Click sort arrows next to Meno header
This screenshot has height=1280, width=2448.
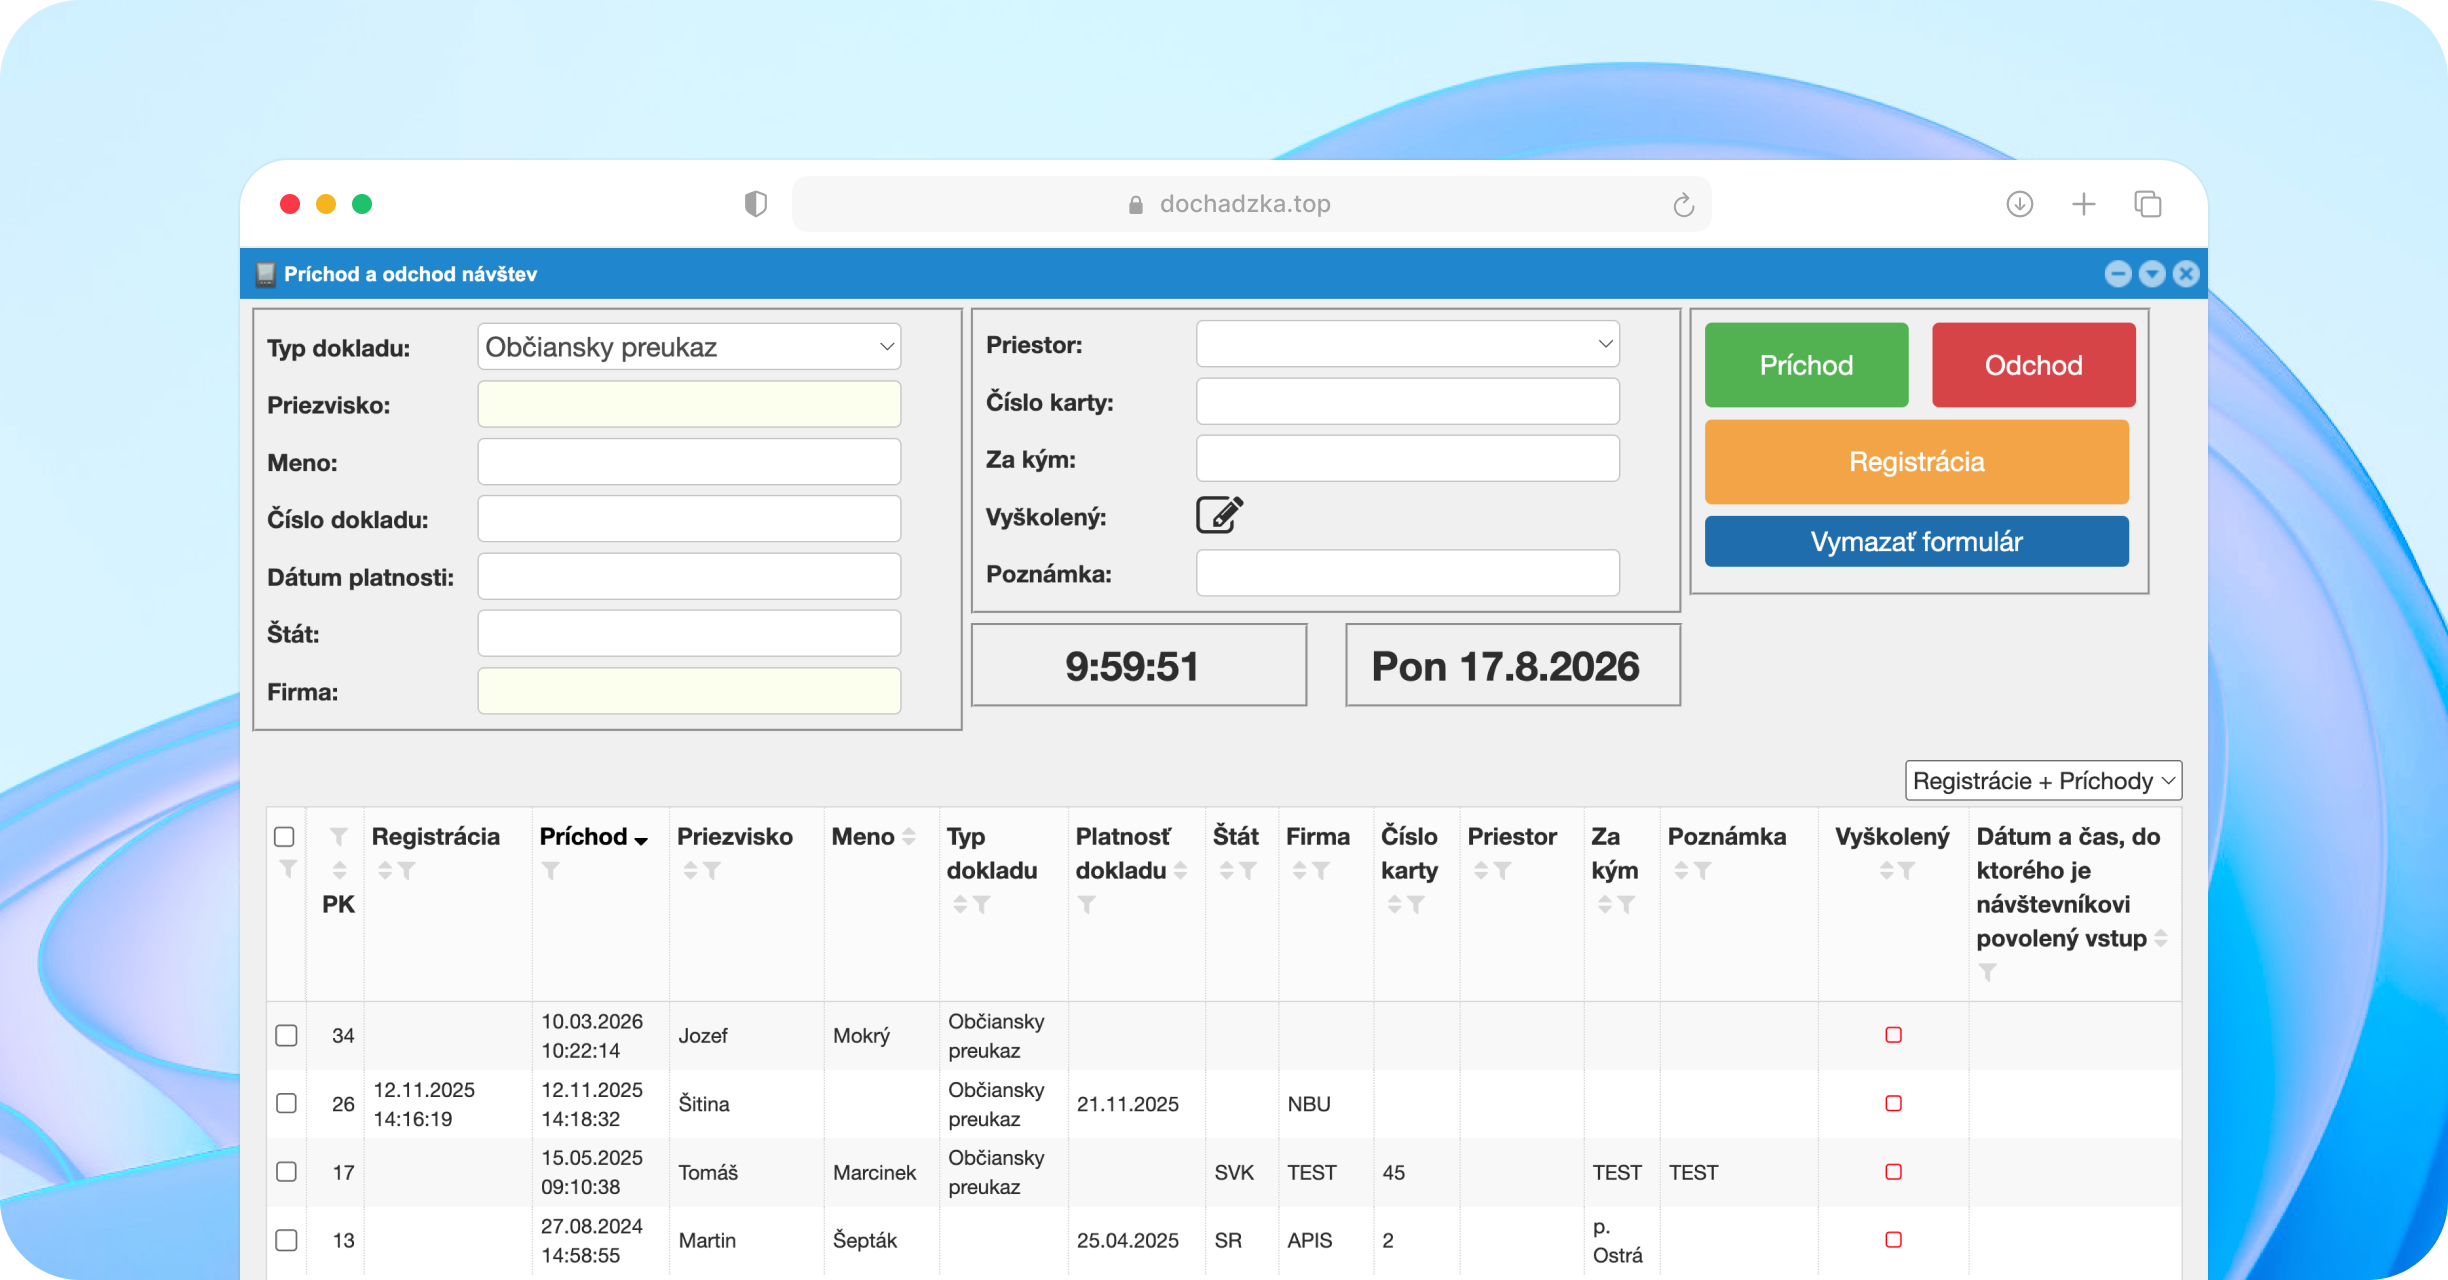tap(908, 837)
